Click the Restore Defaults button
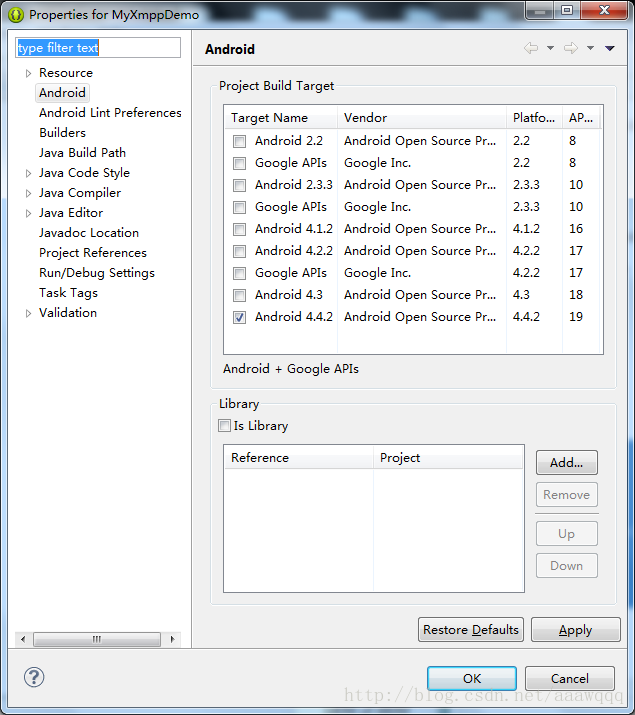 471,630
